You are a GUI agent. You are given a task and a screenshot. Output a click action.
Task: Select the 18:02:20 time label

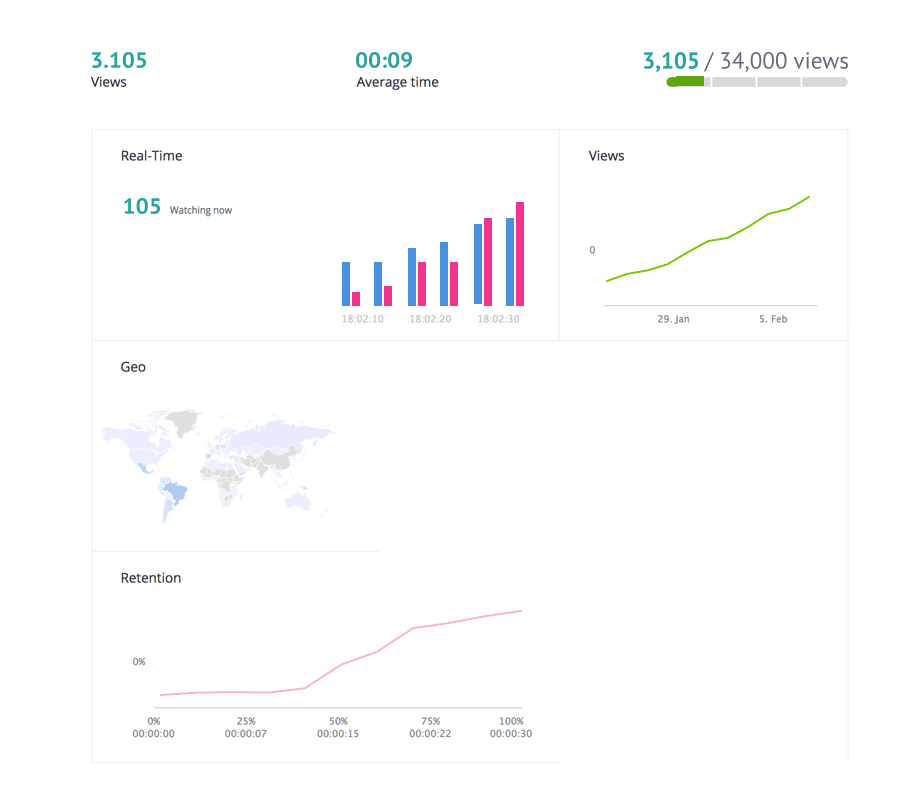click(430, 319)
